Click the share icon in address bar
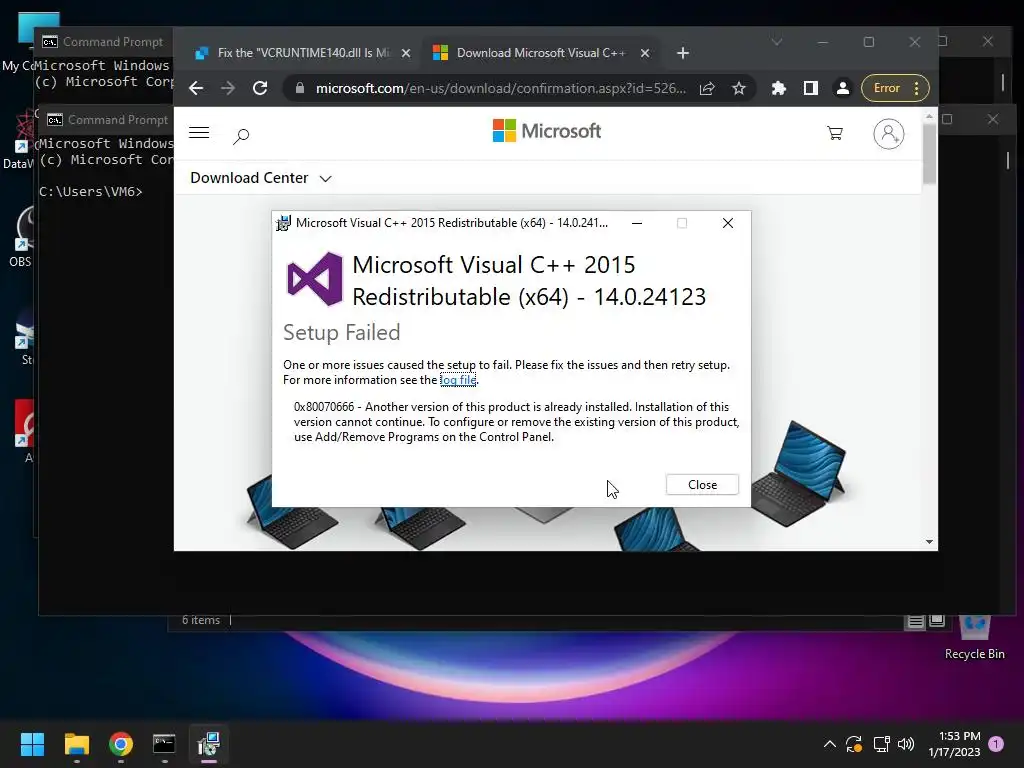This screenshot has height=768, width=1024. 707,88
